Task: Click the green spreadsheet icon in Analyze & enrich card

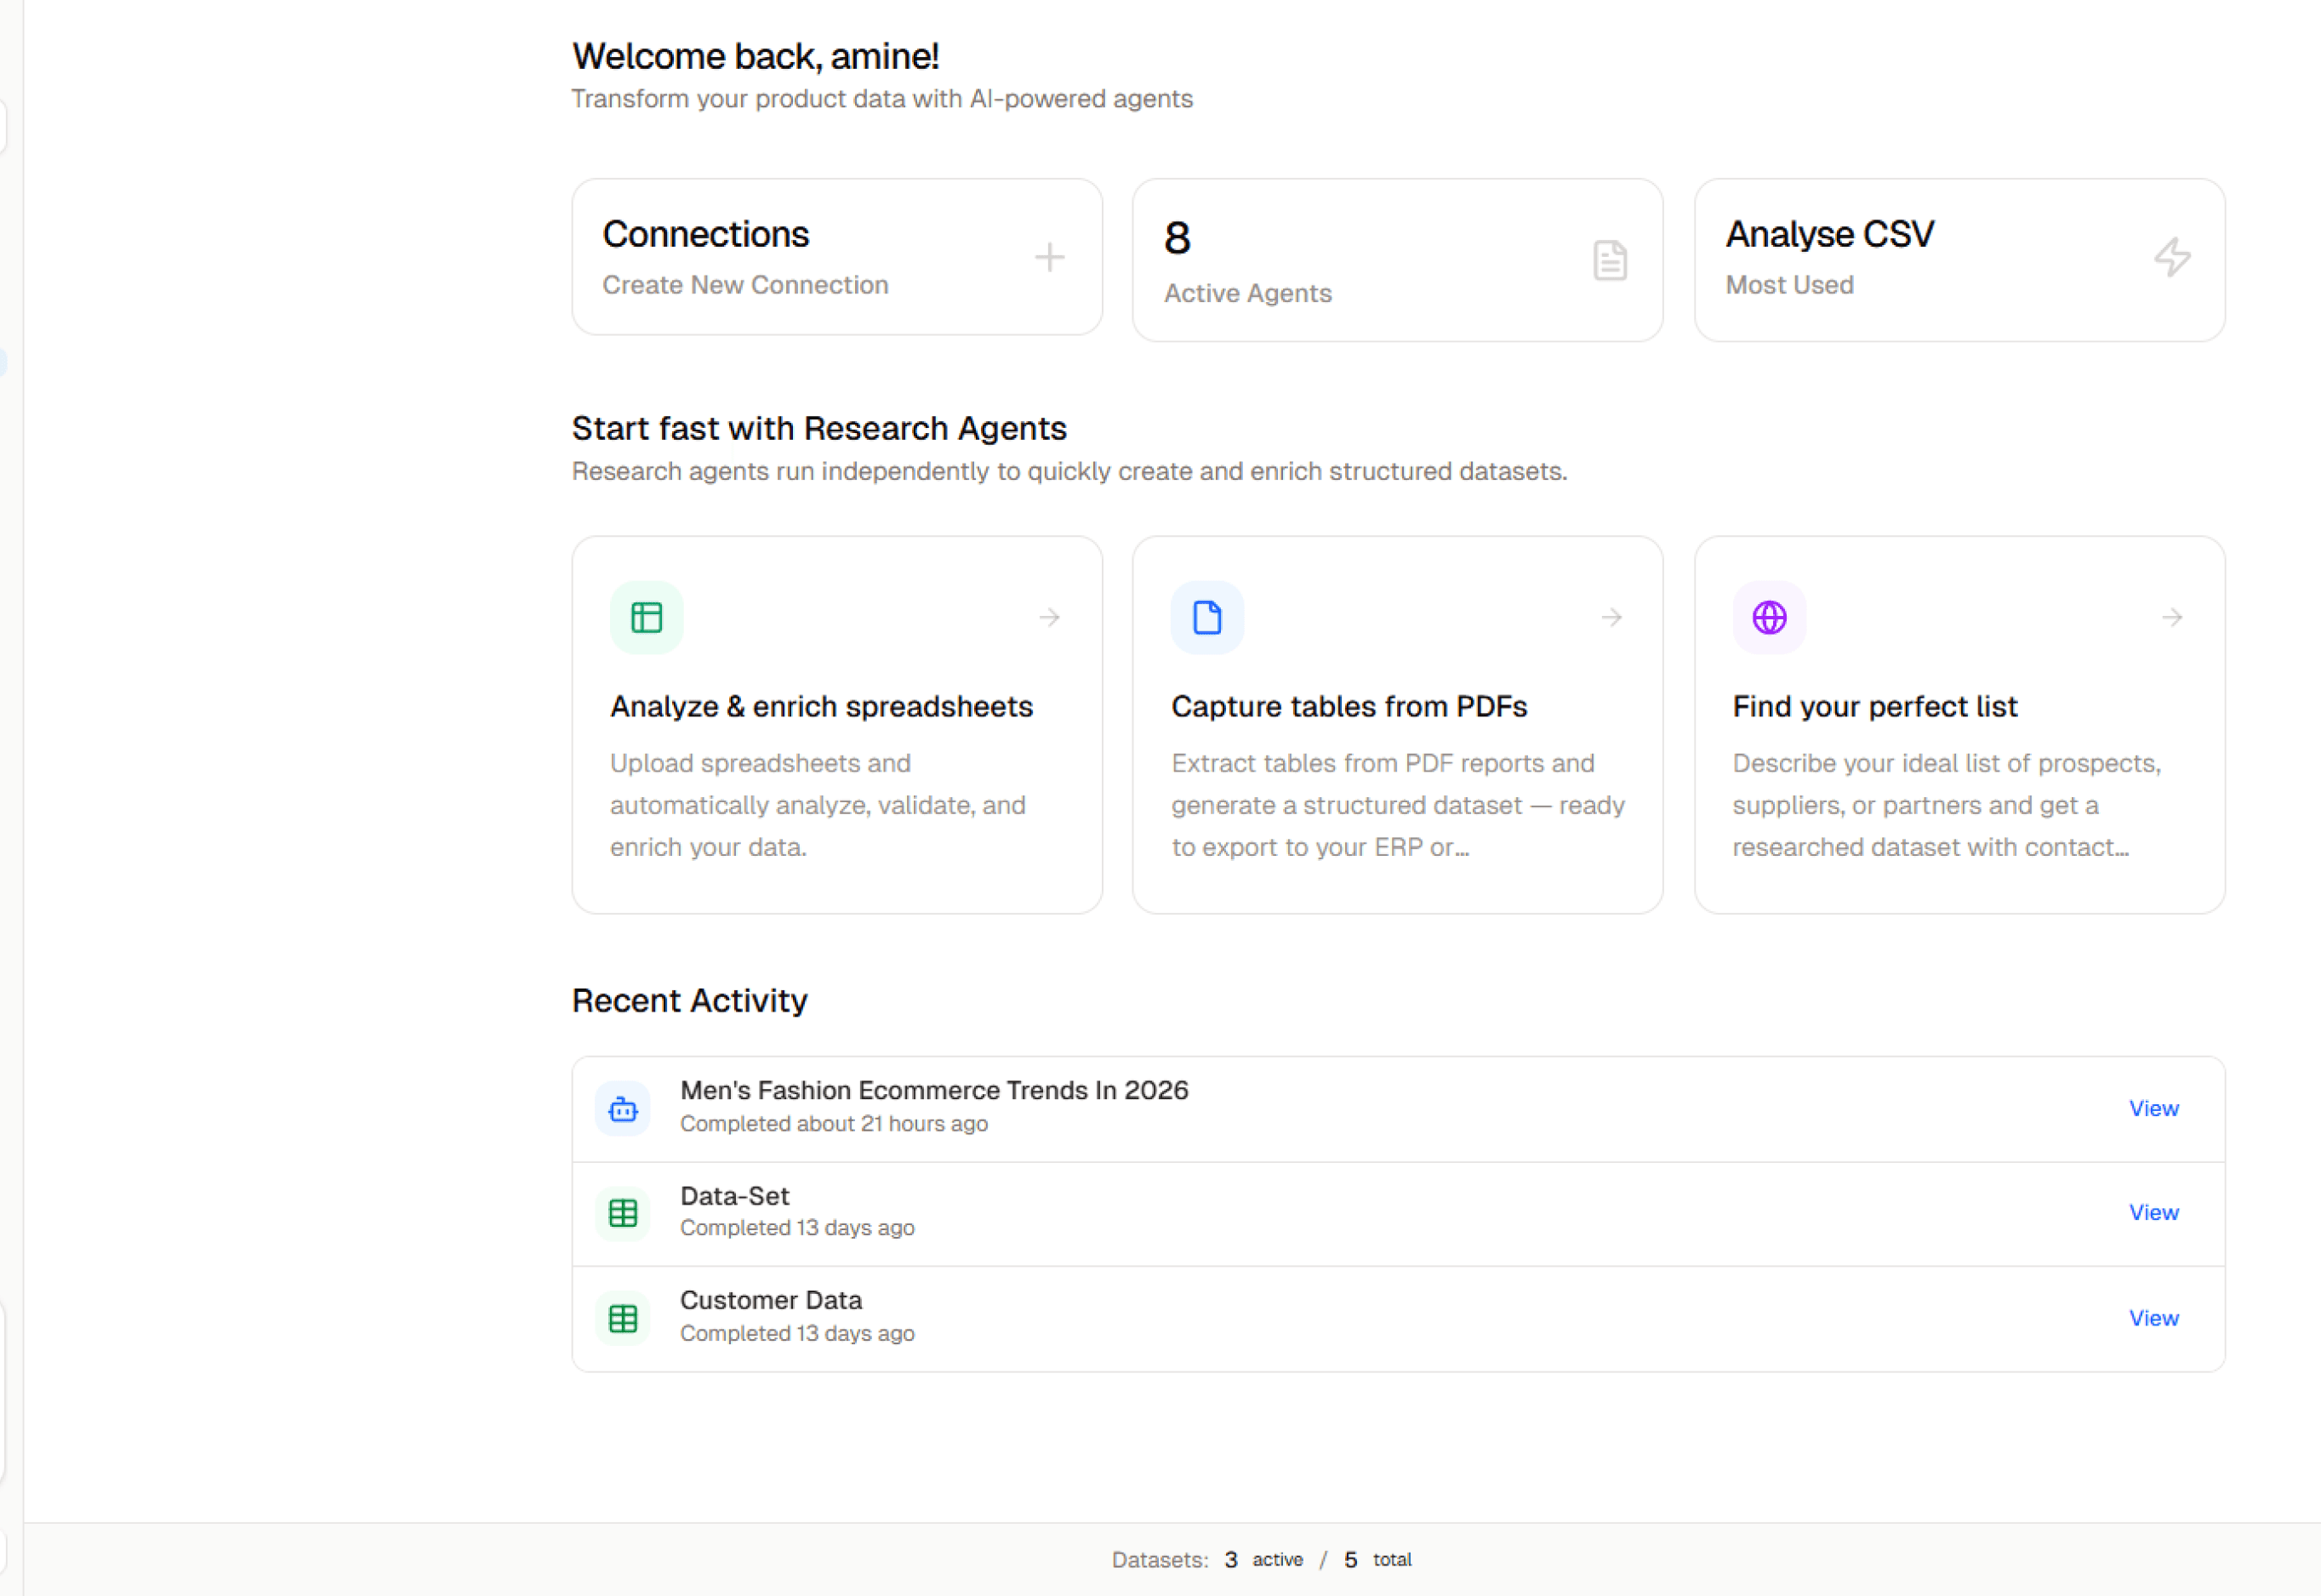Action: pos(646,618)
